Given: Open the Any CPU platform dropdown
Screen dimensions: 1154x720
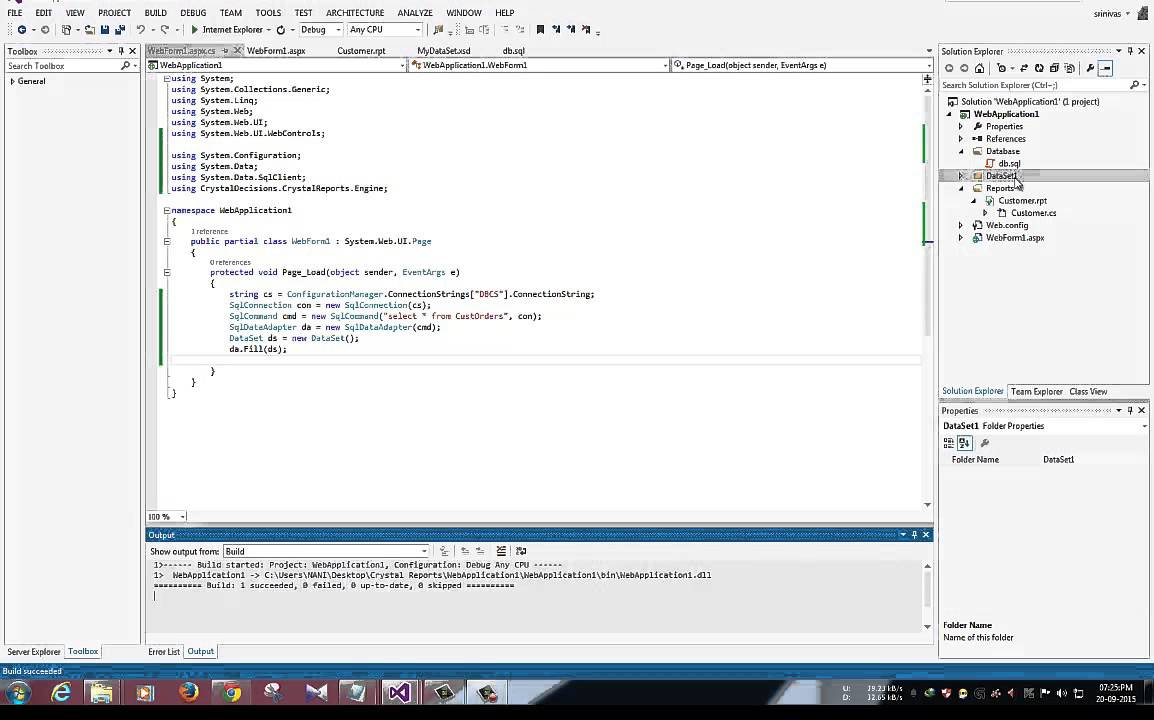Looking at the screenshot, I should coord(385,29).
